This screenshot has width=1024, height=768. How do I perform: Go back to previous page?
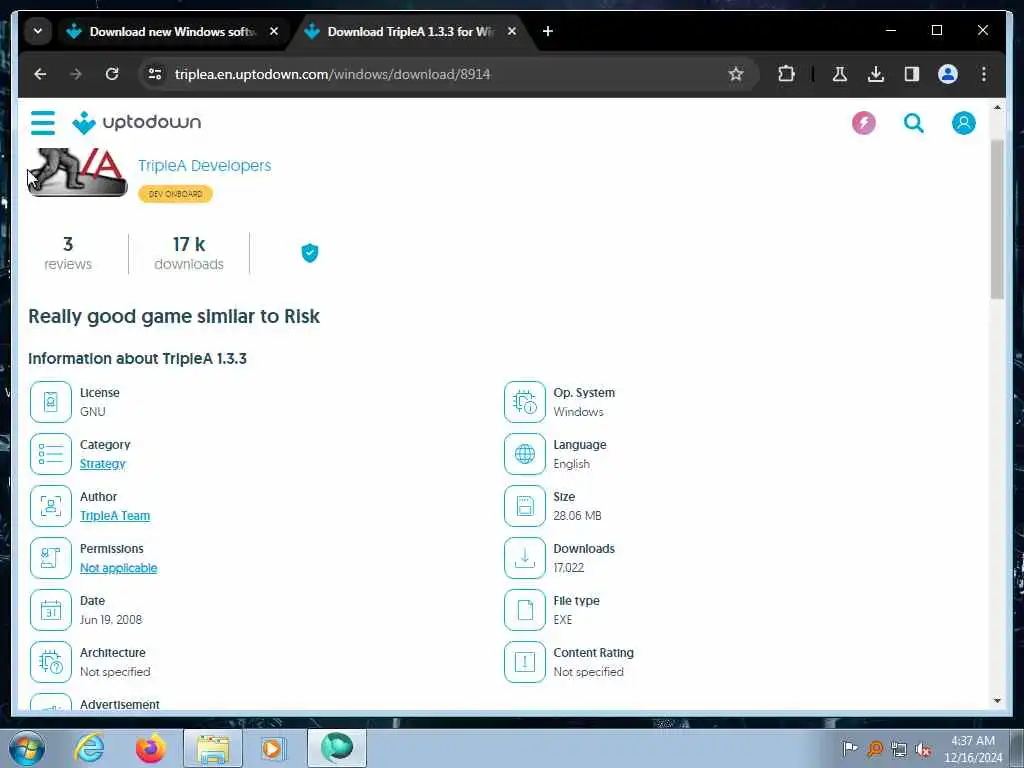coord(40,74)
